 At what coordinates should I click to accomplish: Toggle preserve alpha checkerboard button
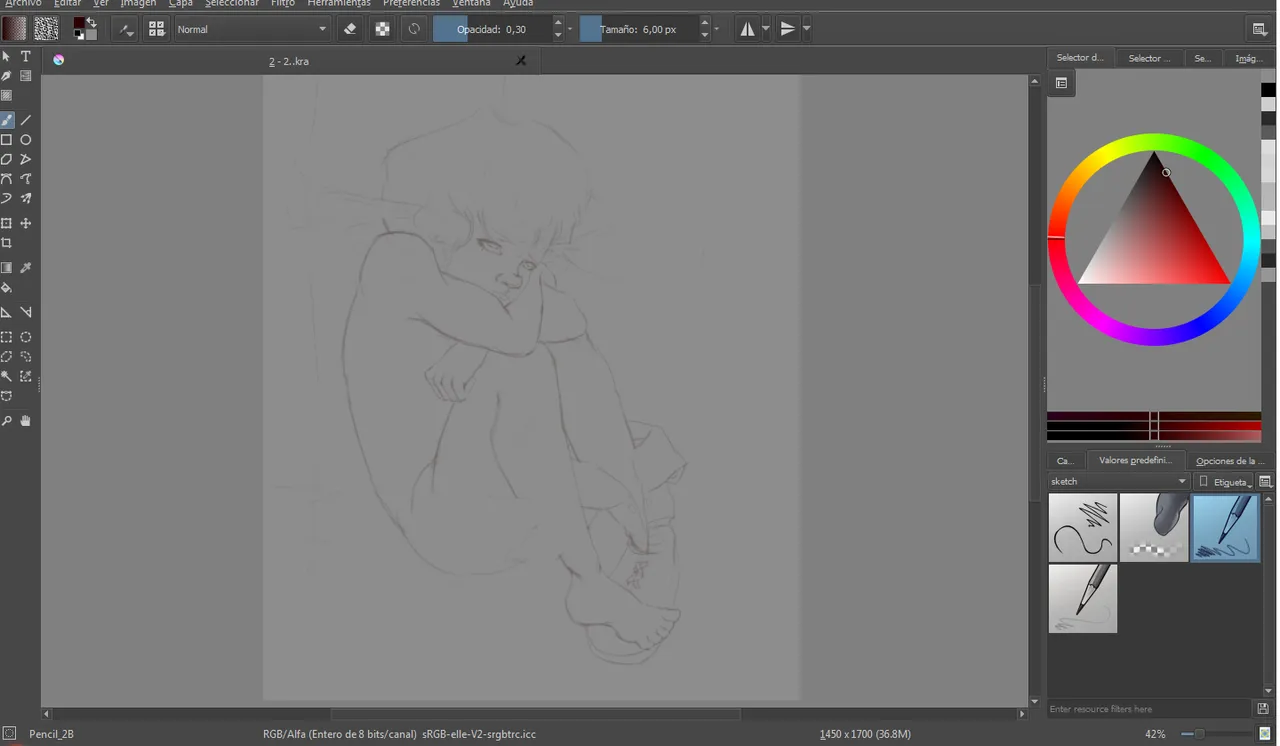click(x=382, y=29)
